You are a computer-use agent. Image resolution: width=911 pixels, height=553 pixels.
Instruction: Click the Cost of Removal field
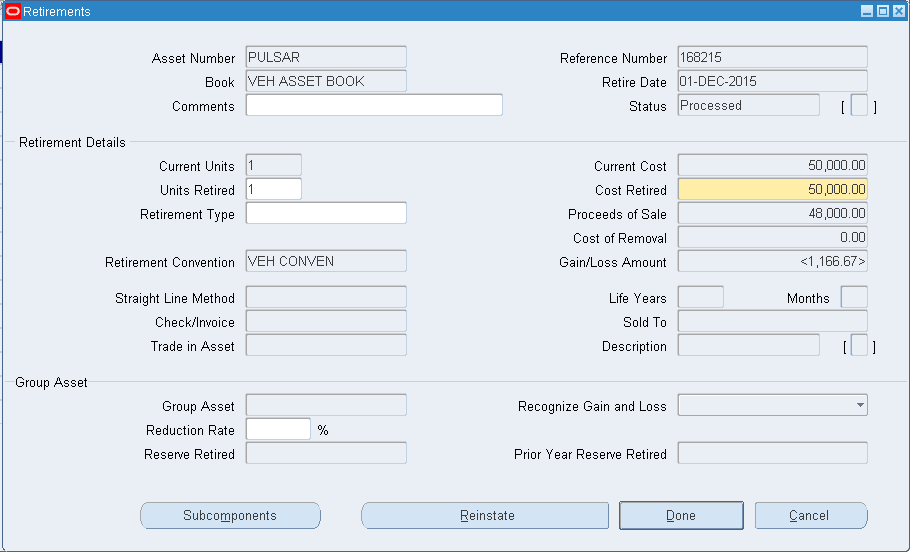point(772,237)
